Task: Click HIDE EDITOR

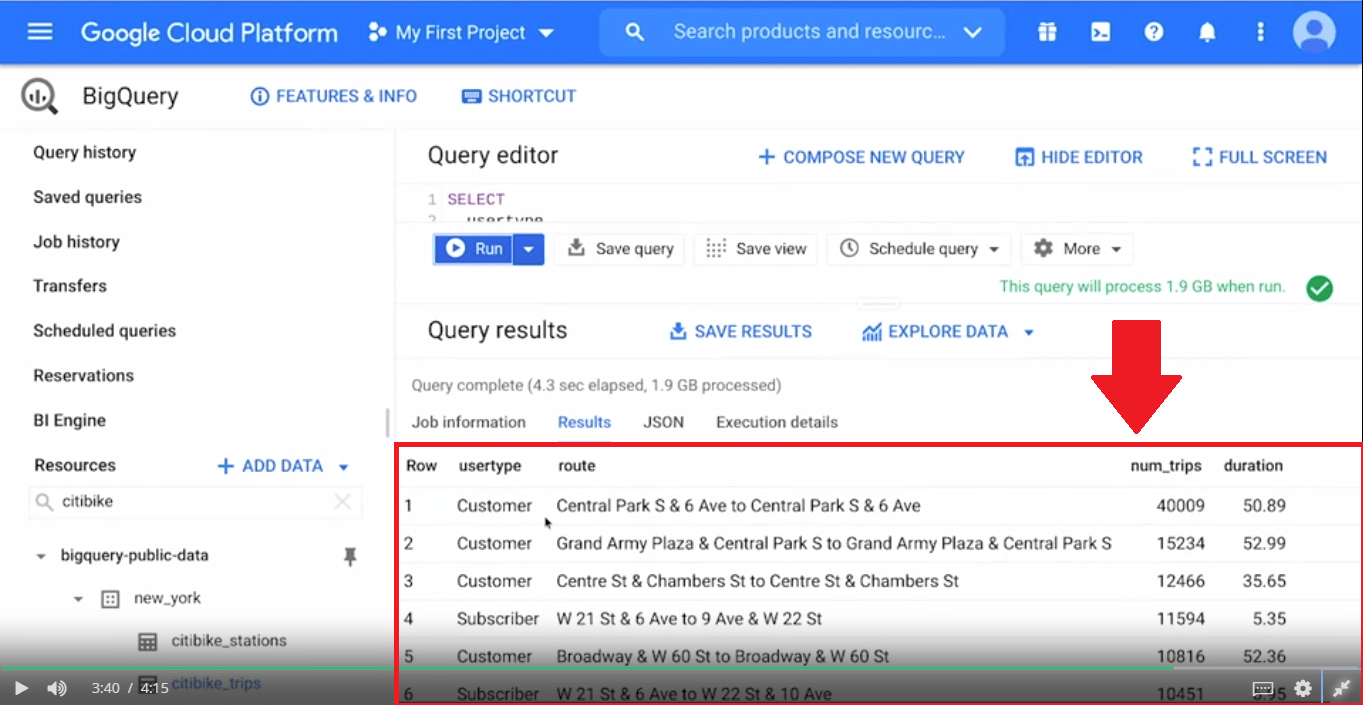Action: point(1079,157)
